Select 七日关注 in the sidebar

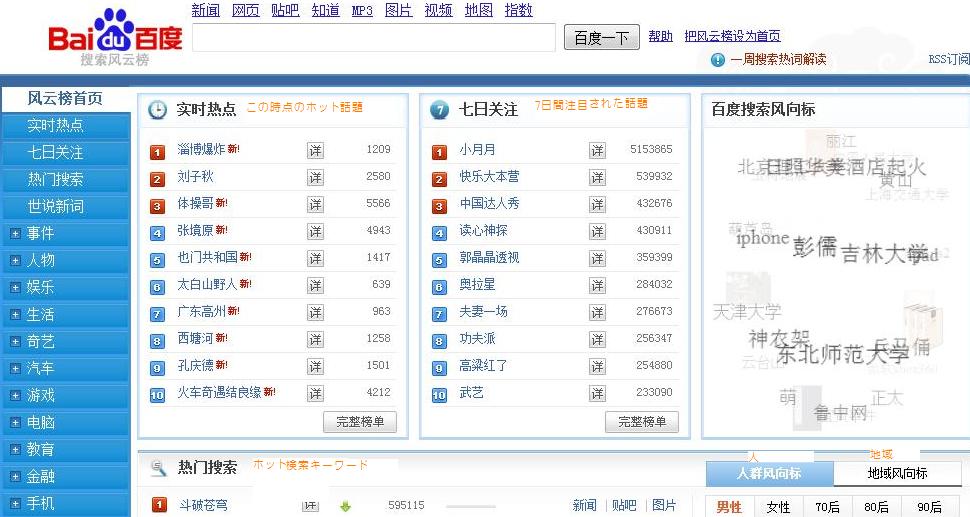65,153
